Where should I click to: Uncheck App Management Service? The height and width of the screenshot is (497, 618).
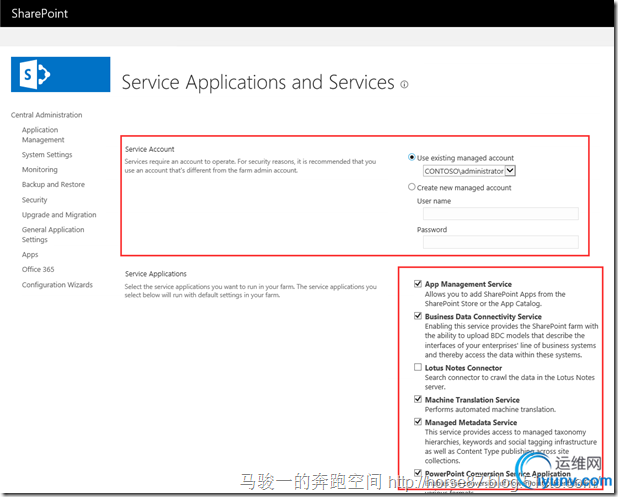pyautogui.click(x=418, y=284)
